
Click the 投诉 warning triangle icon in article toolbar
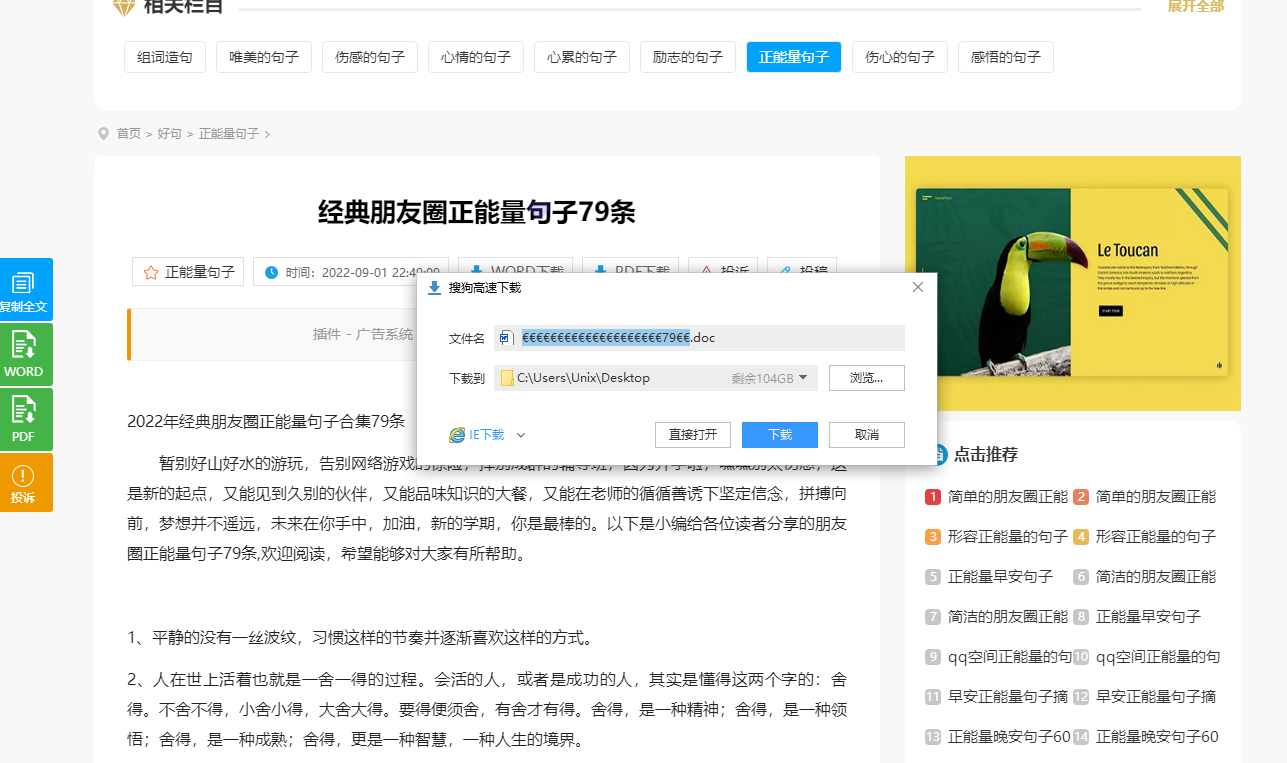pyautogui.click(x=706, y=272)
